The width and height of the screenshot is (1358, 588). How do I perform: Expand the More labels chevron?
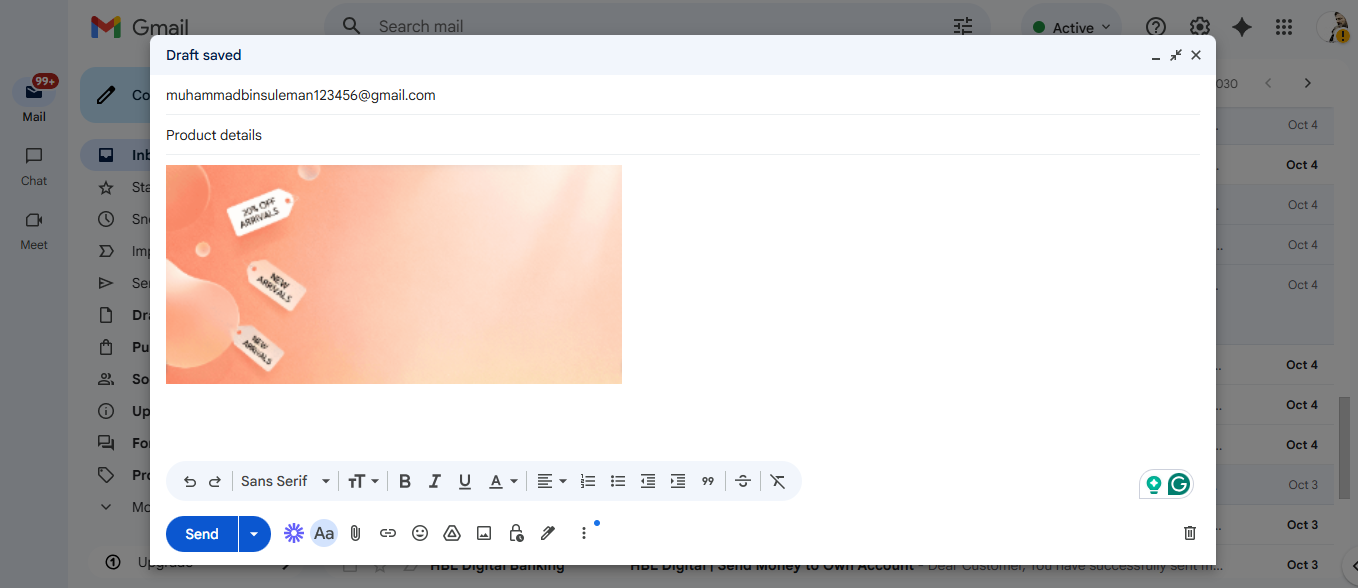(106, 507)
